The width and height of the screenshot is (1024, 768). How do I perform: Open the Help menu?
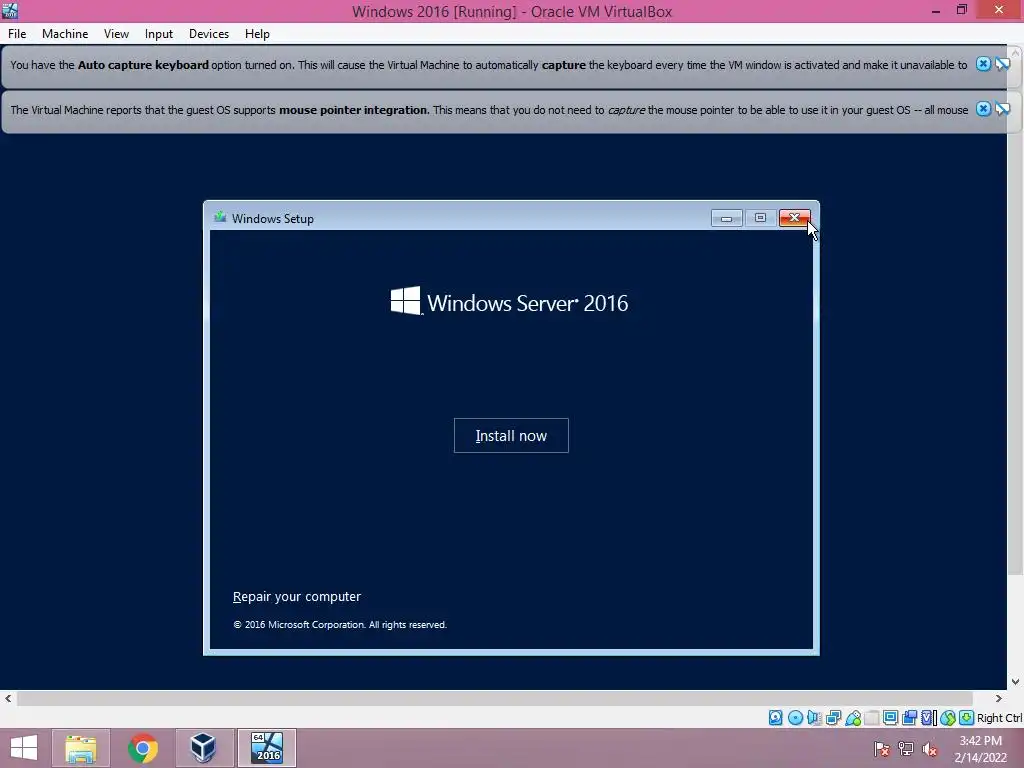tap(257, 34)
